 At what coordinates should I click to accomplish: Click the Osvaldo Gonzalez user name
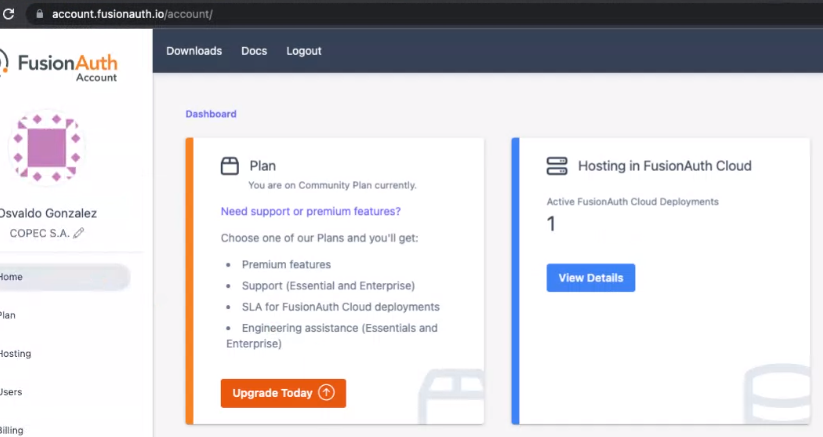pos(48,213)
